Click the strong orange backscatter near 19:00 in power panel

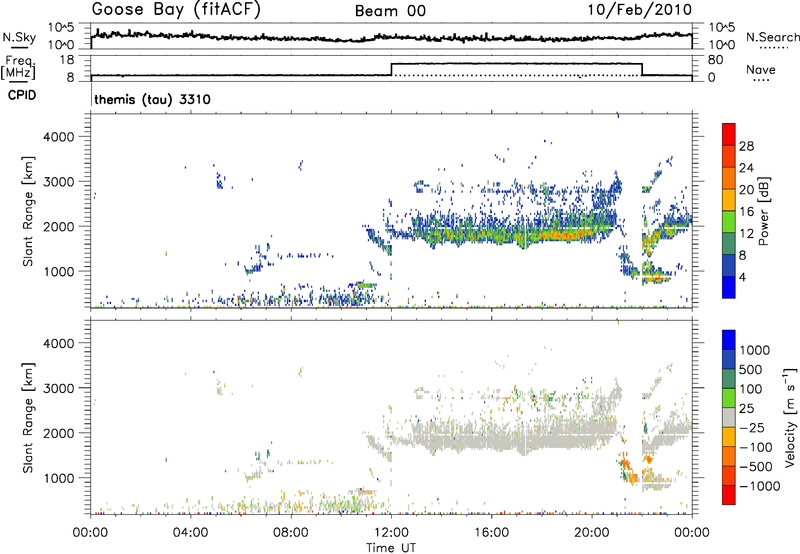(564, 235)
